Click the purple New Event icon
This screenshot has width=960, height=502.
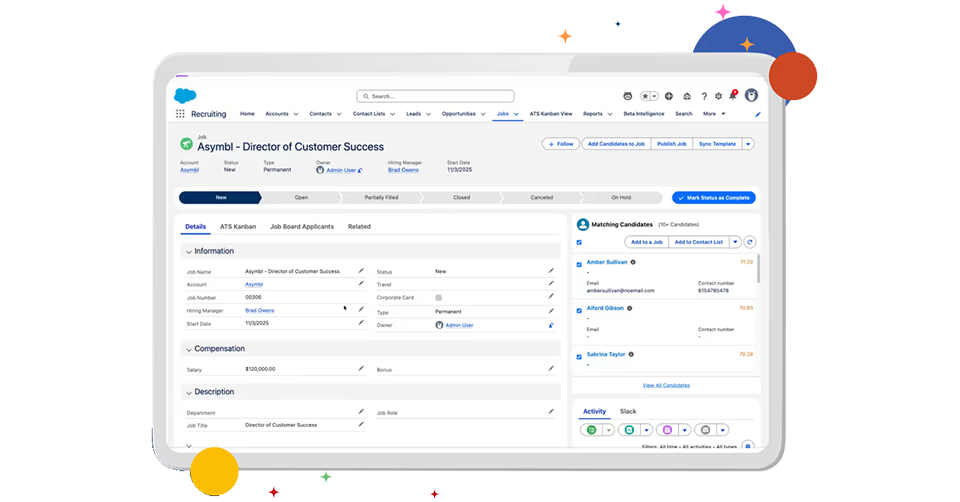[667, 430]
